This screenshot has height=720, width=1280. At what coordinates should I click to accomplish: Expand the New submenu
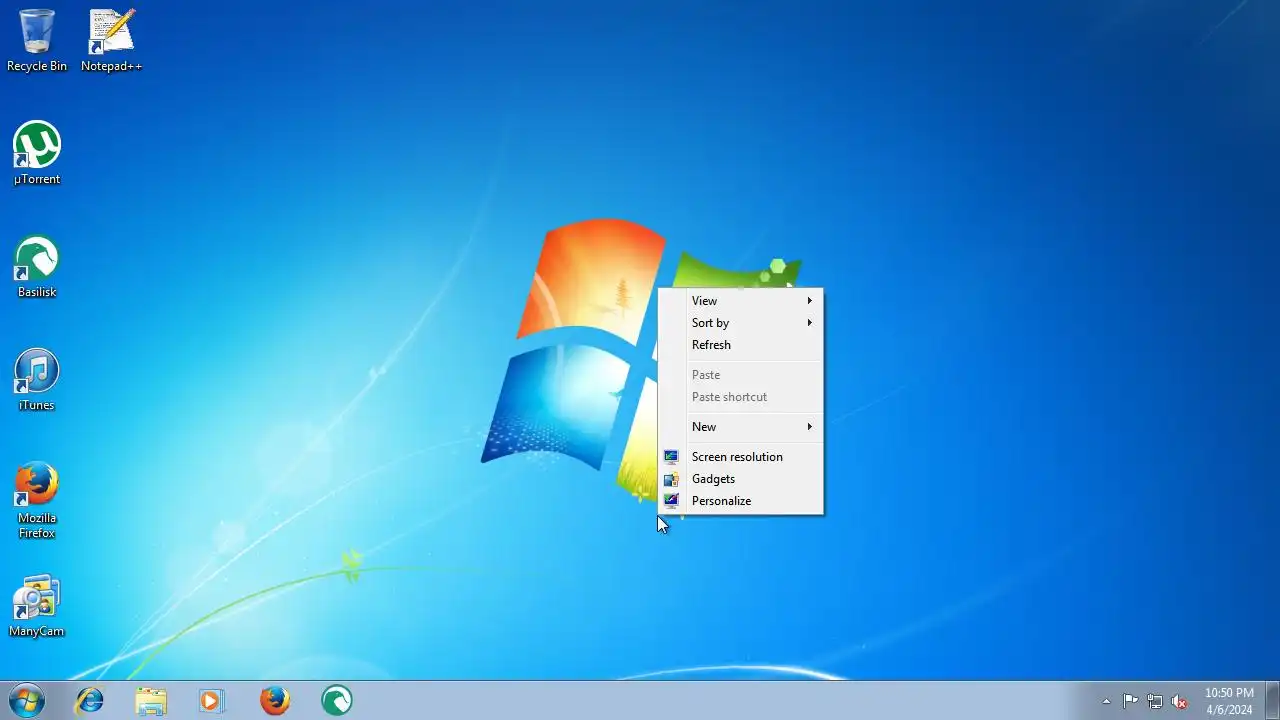coord(740,427)
